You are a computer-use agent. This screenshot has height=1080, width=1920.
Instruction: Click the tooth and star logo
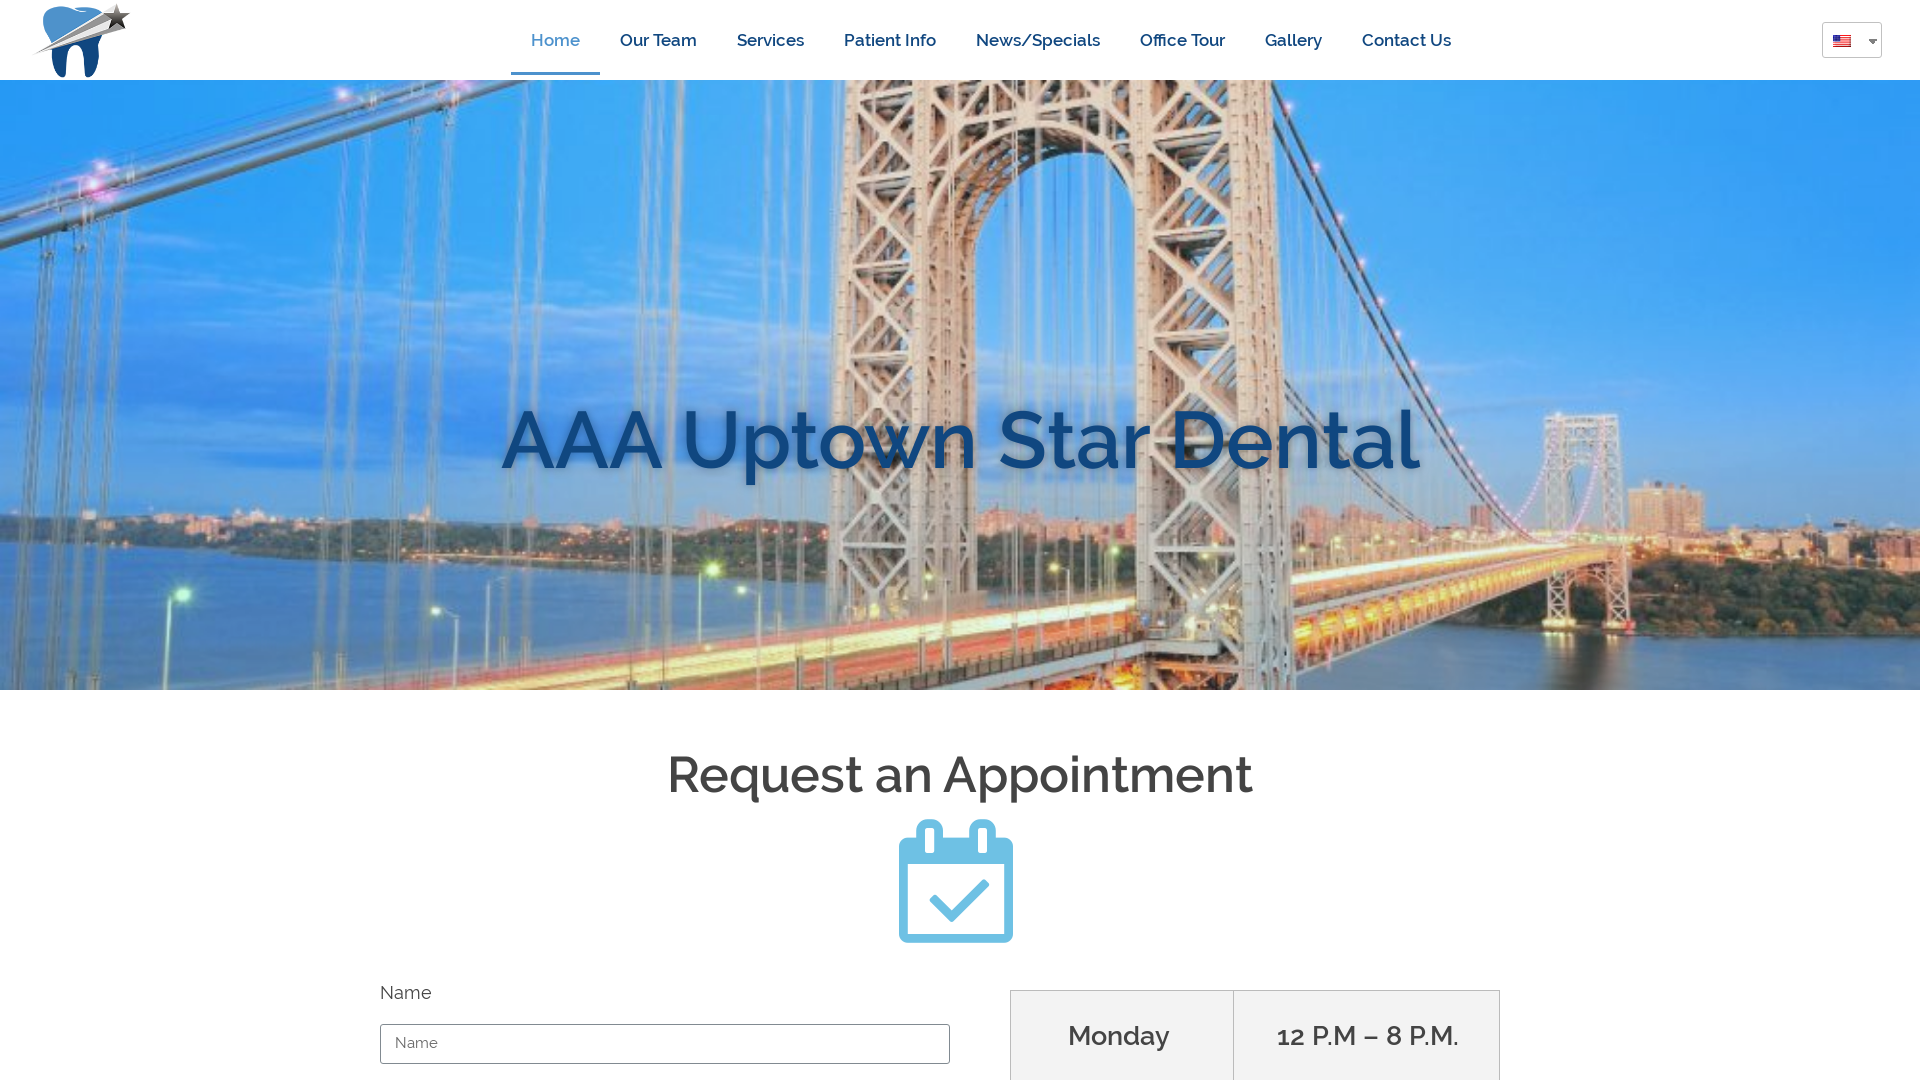82,41
